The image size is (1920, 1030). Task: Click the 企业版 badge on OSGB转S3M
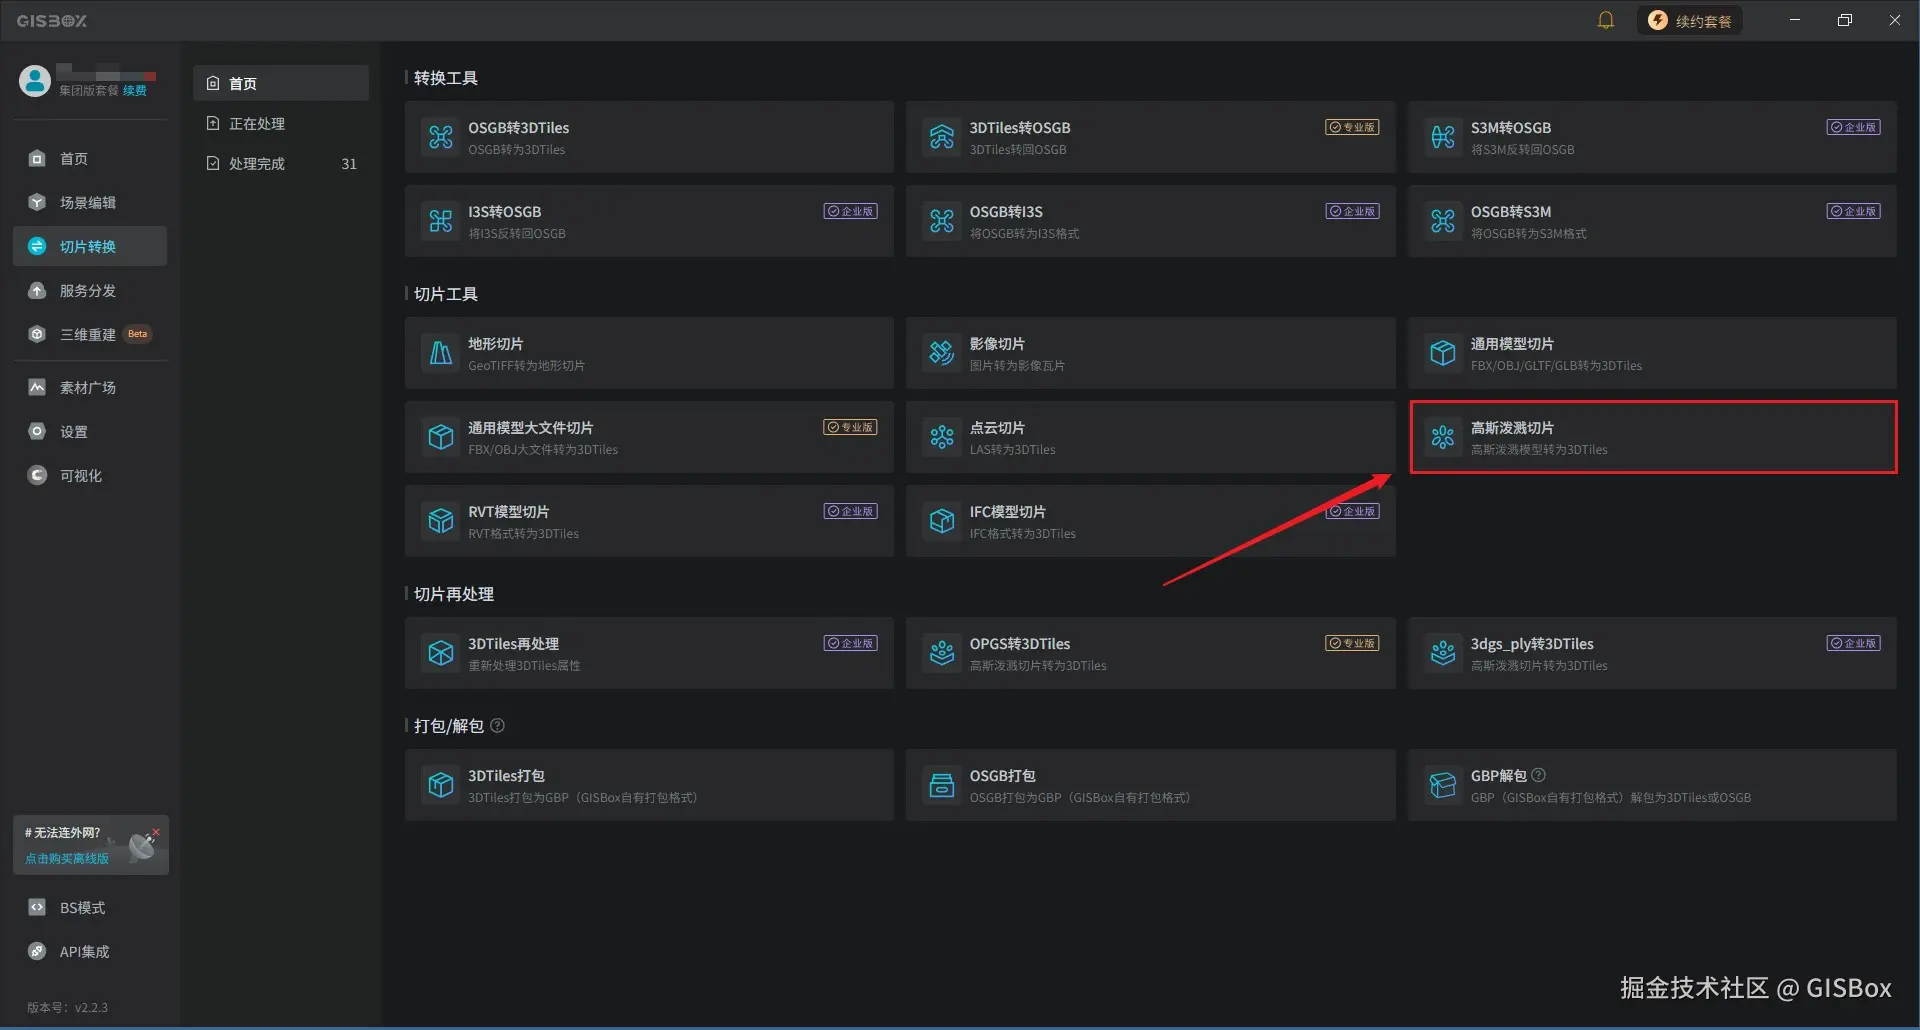point(1853,211)
